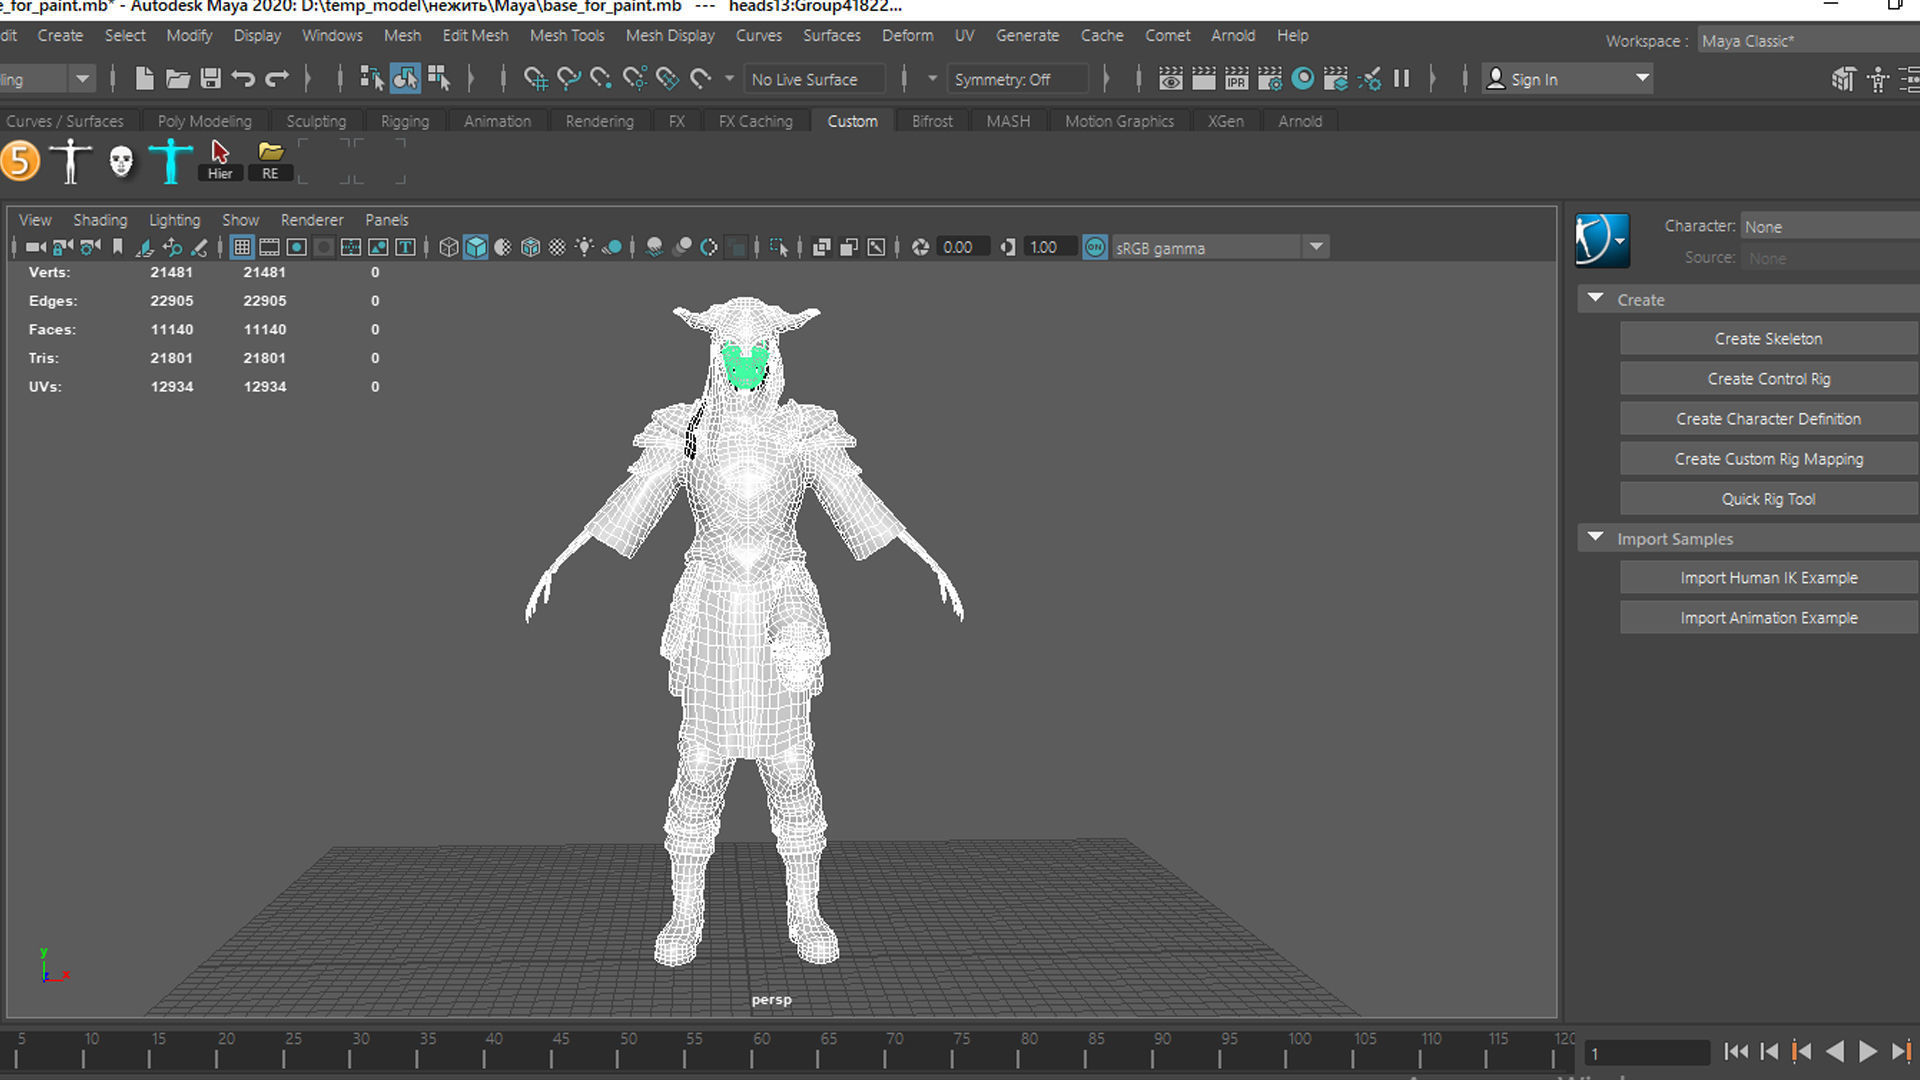The height and width of the screenshot is (1080, 1920).
Task: Open Character None dropdown
Action: pyautogui.click(x=1830, y=227)
